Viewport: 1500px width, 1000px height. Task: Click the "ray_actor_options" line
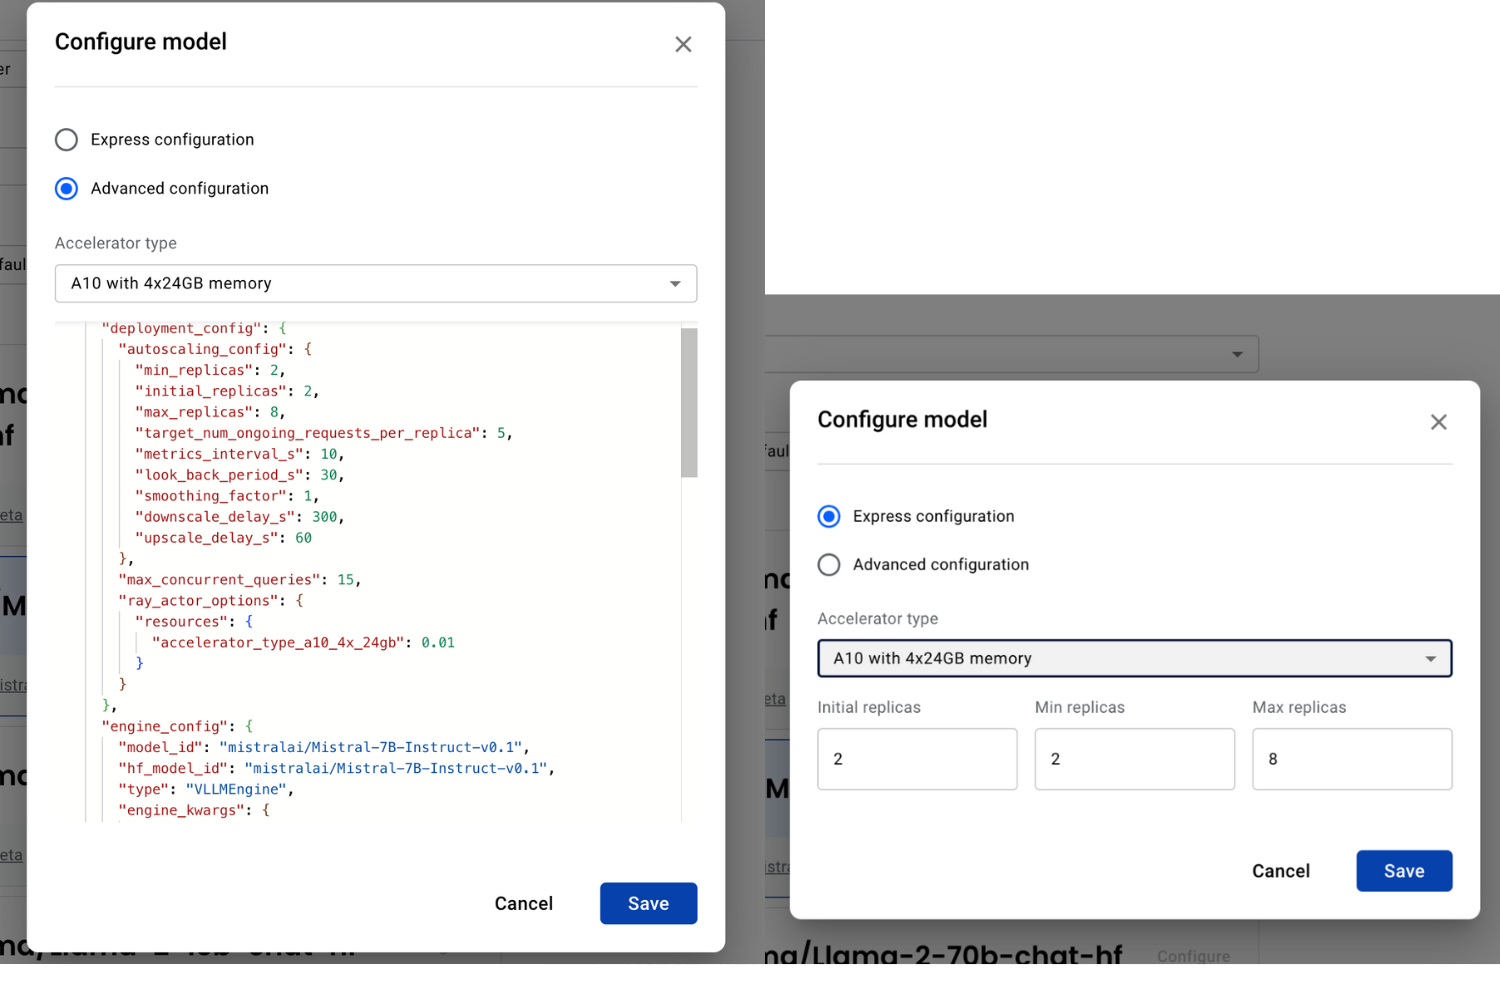(211, 601)
